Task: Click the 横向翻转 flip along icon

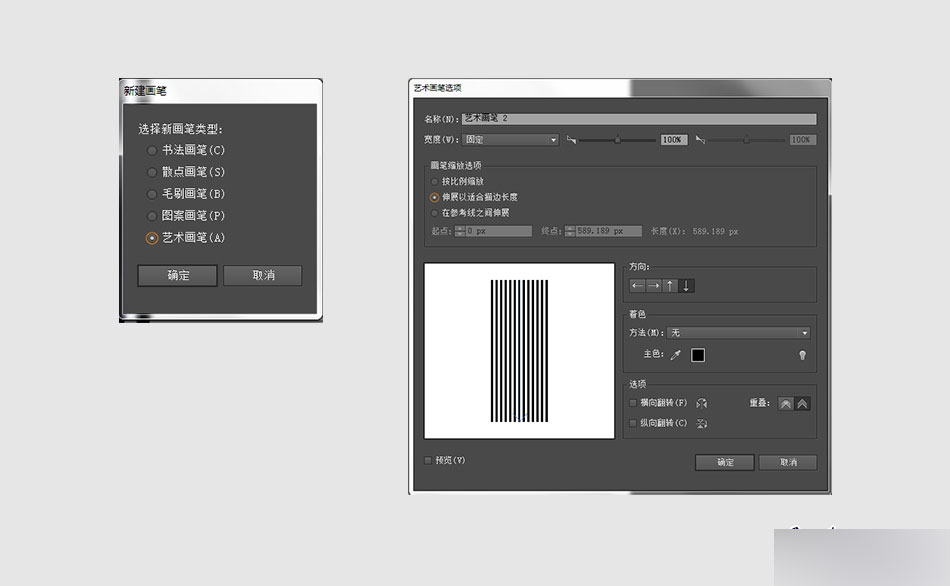Action: 702,403
